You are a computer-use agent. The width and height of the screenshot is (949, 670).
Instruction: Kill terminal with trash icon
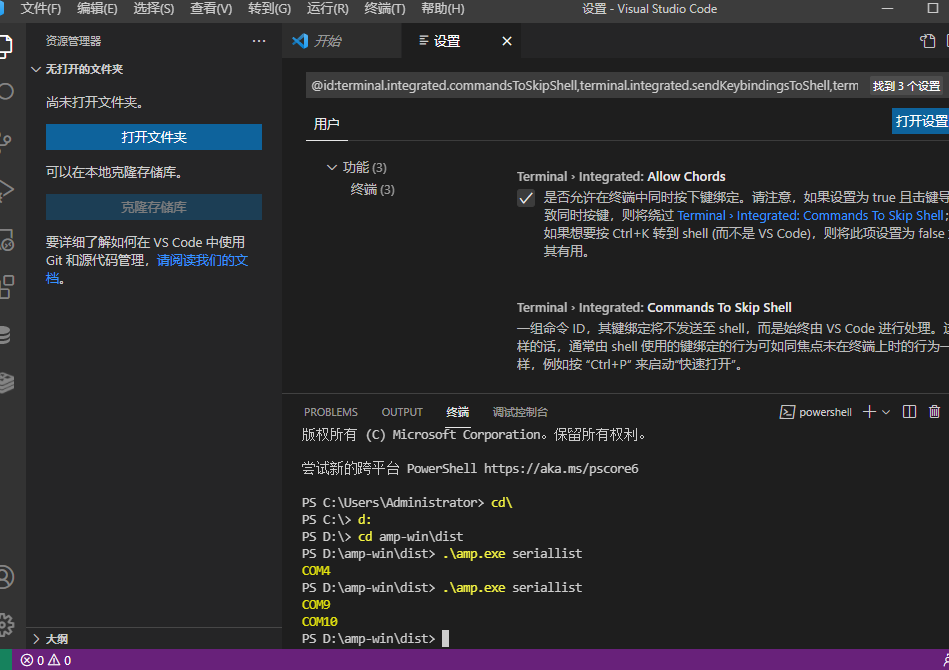[934, 412]
